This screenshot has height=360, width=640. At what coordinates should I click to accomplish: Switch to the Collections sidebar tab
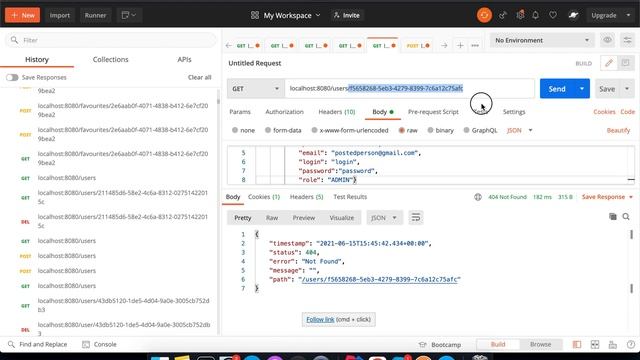click(110, 60)
